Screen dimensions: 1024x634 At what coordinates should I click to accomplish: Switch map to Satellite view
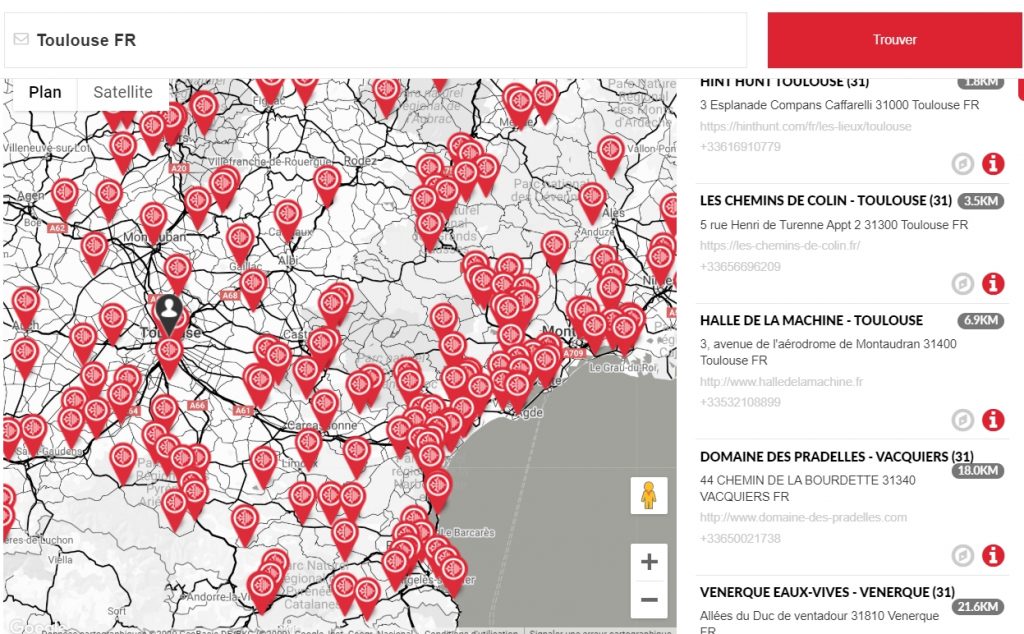(x=123, y=92)
